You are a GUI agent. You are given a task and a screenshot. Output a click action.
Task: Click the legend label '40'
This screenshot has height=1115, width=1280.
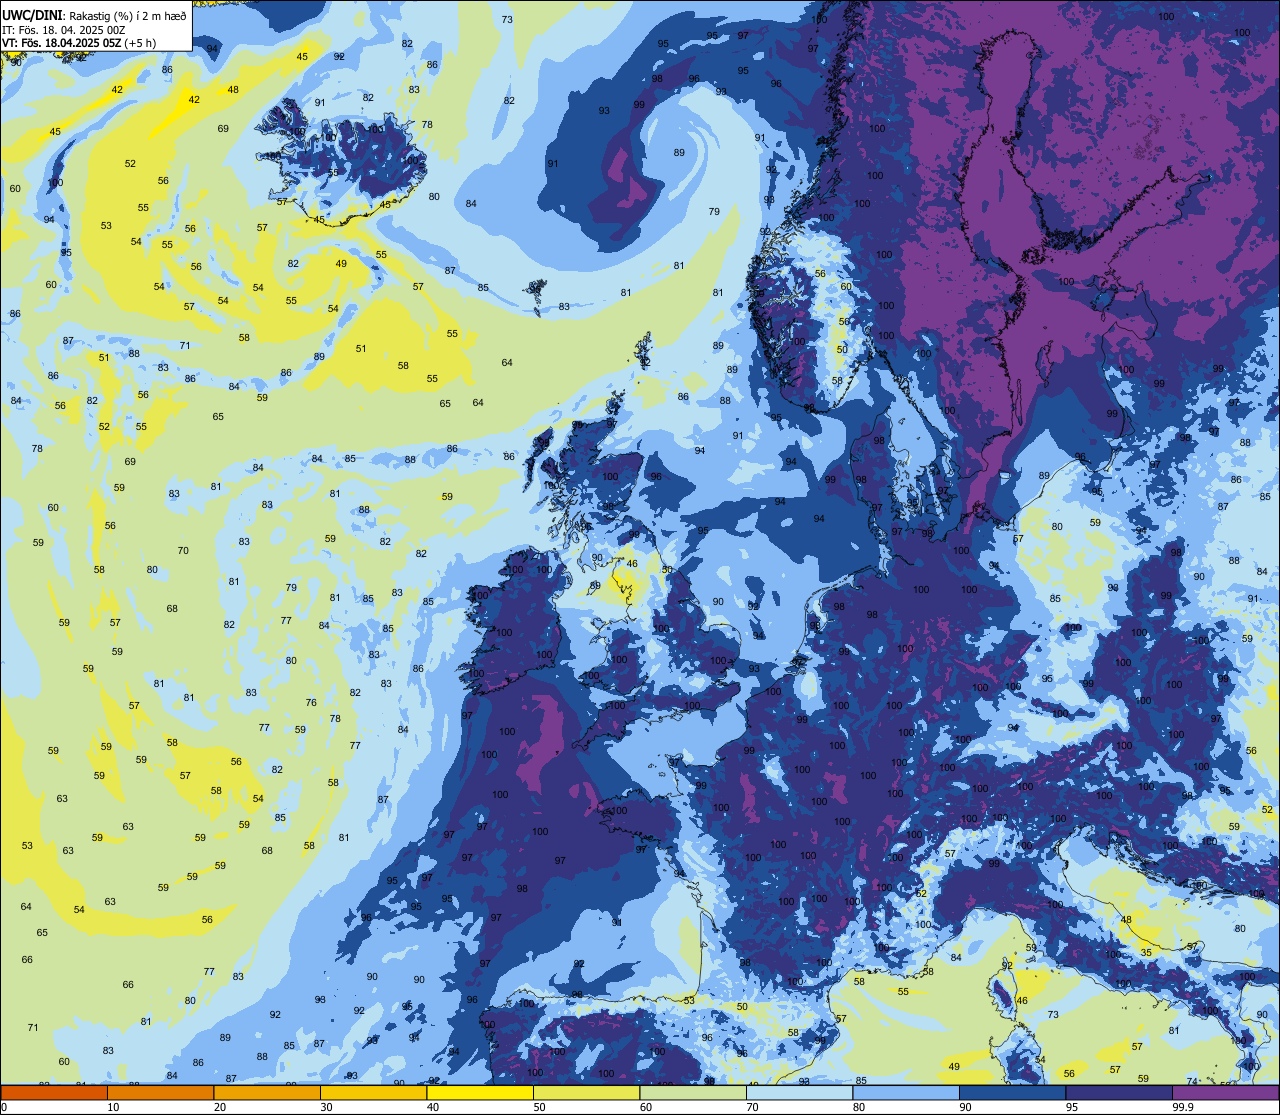pyautogui.click(x=433, y=1107)
